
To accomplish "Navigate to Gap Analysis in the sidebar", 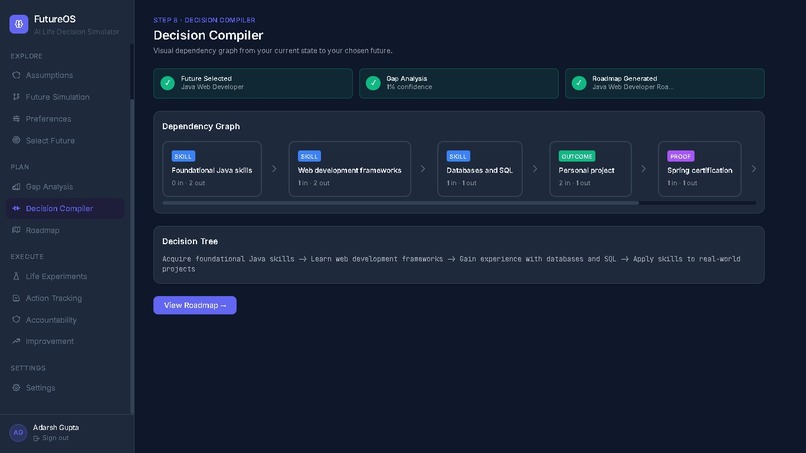I will pyautogui.click(x=65, y=187).
